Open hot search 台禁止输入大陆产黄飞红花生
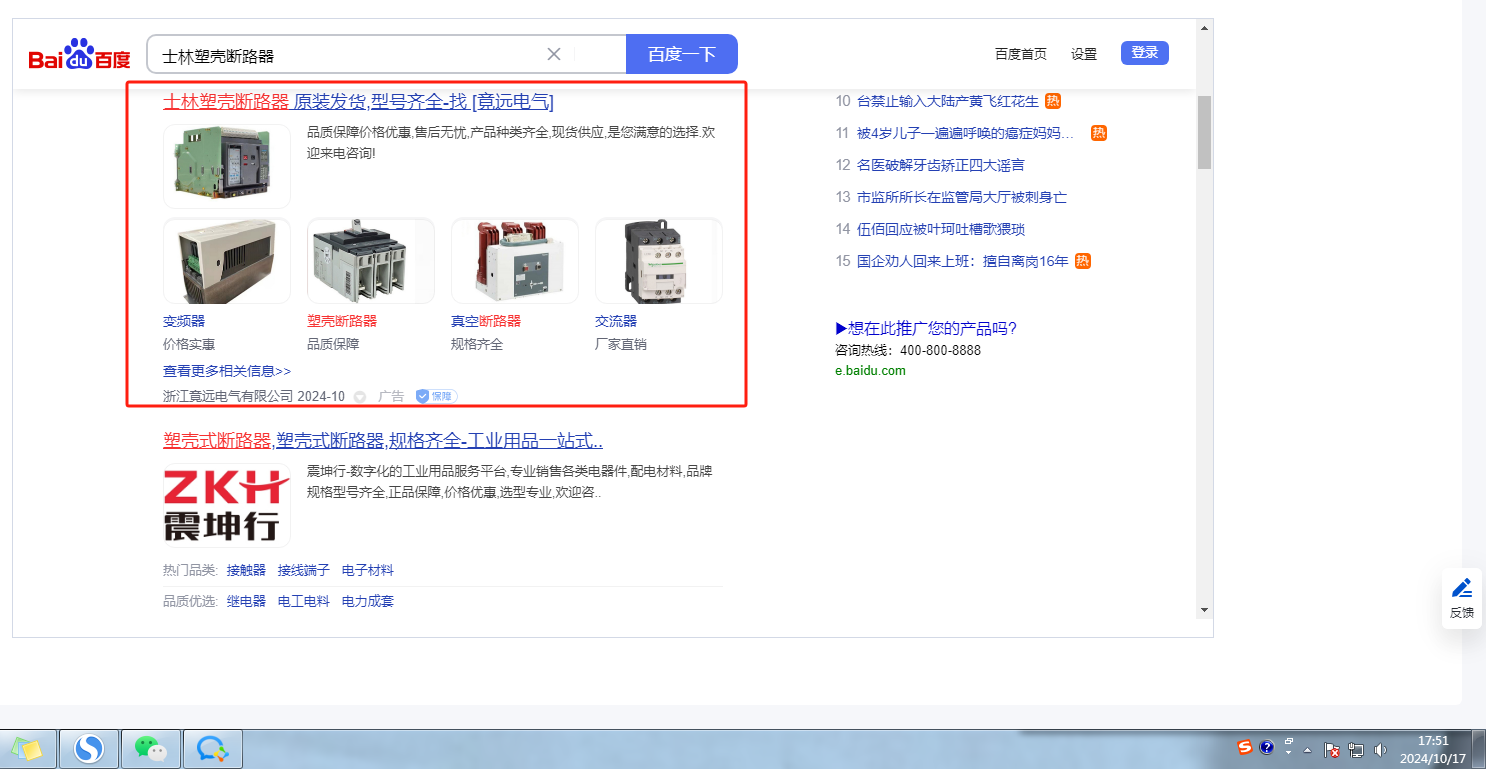The height and width of the screenshot is (769, 1486). click(x=948, y=101)
